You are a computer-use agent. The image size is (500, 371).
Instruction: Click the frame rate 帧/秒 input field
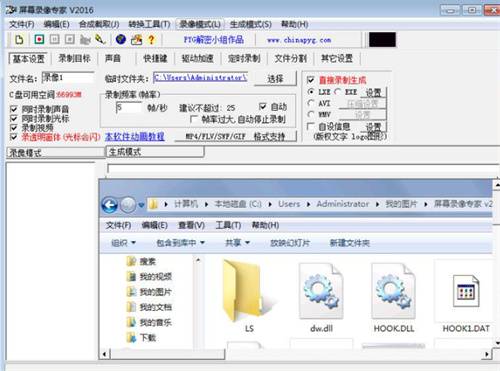point(129,107)
